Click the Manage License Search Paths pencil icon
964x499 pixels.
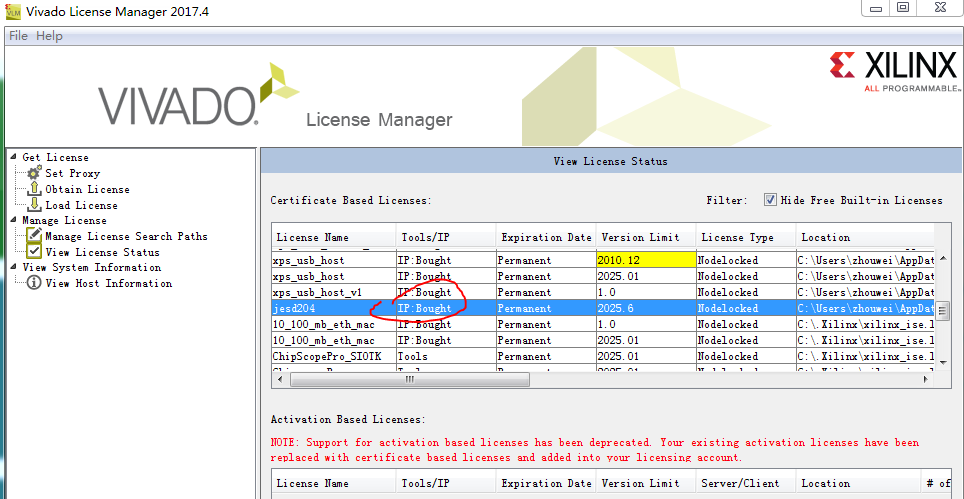pos(34,236)
